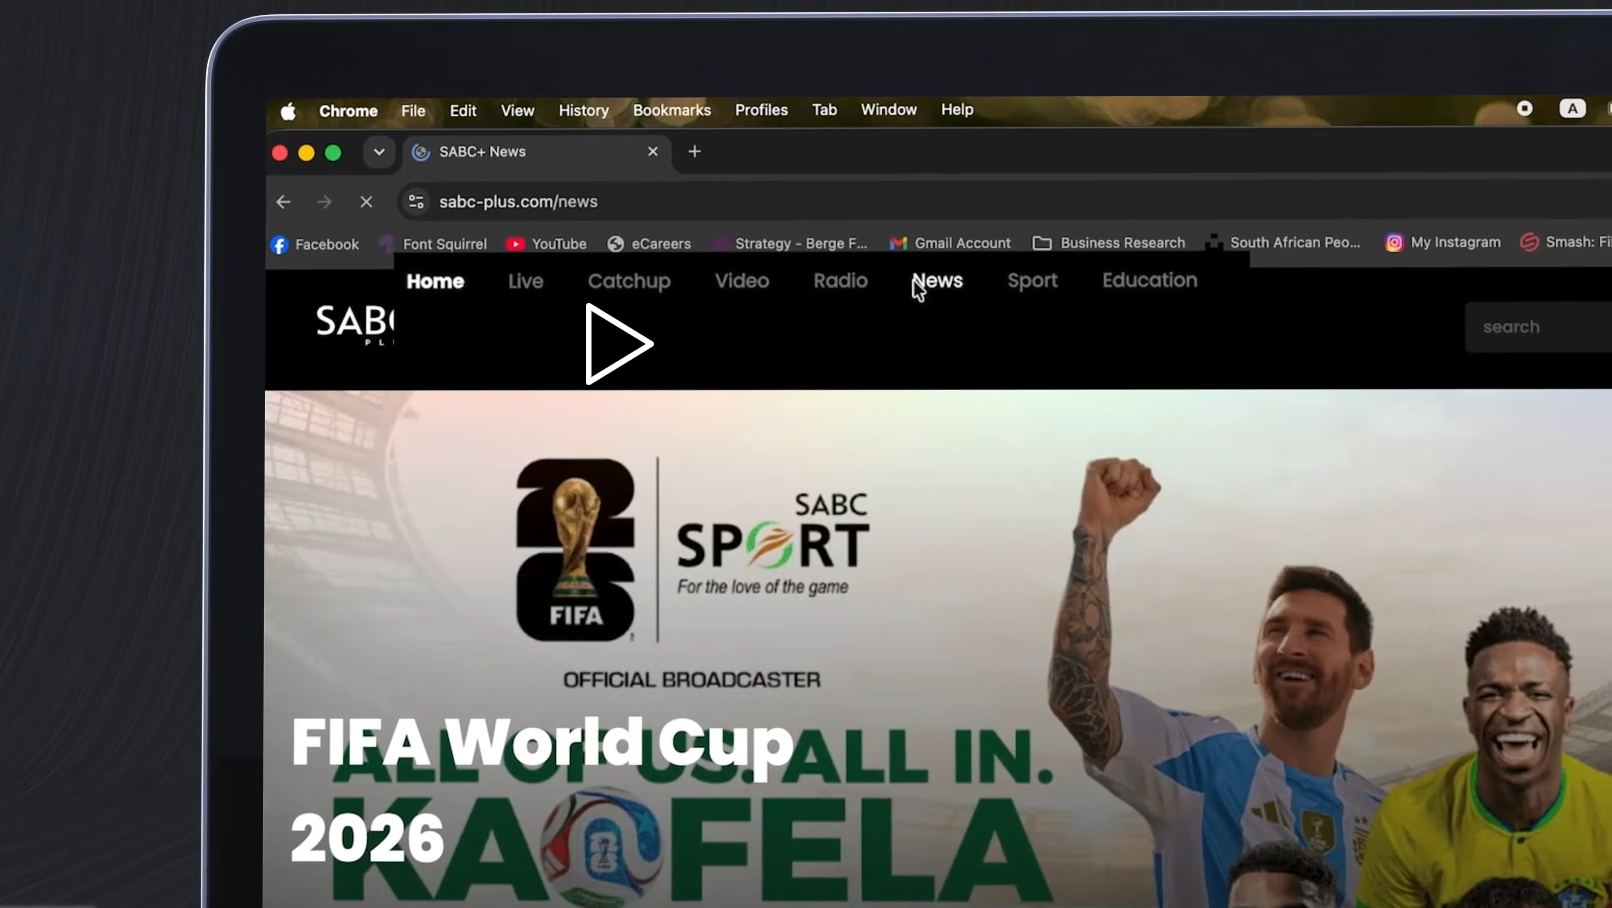
Task: Expand the tab search dropdown arrow
Action: click(379, 152)
